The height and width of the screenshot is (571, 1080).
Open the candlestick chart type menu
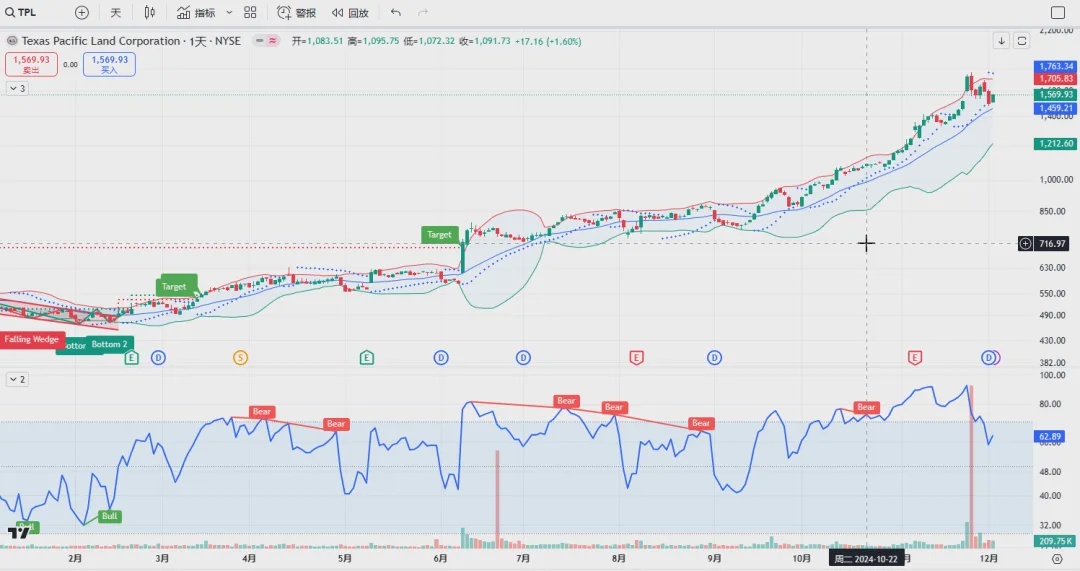(x=150, y=13)
